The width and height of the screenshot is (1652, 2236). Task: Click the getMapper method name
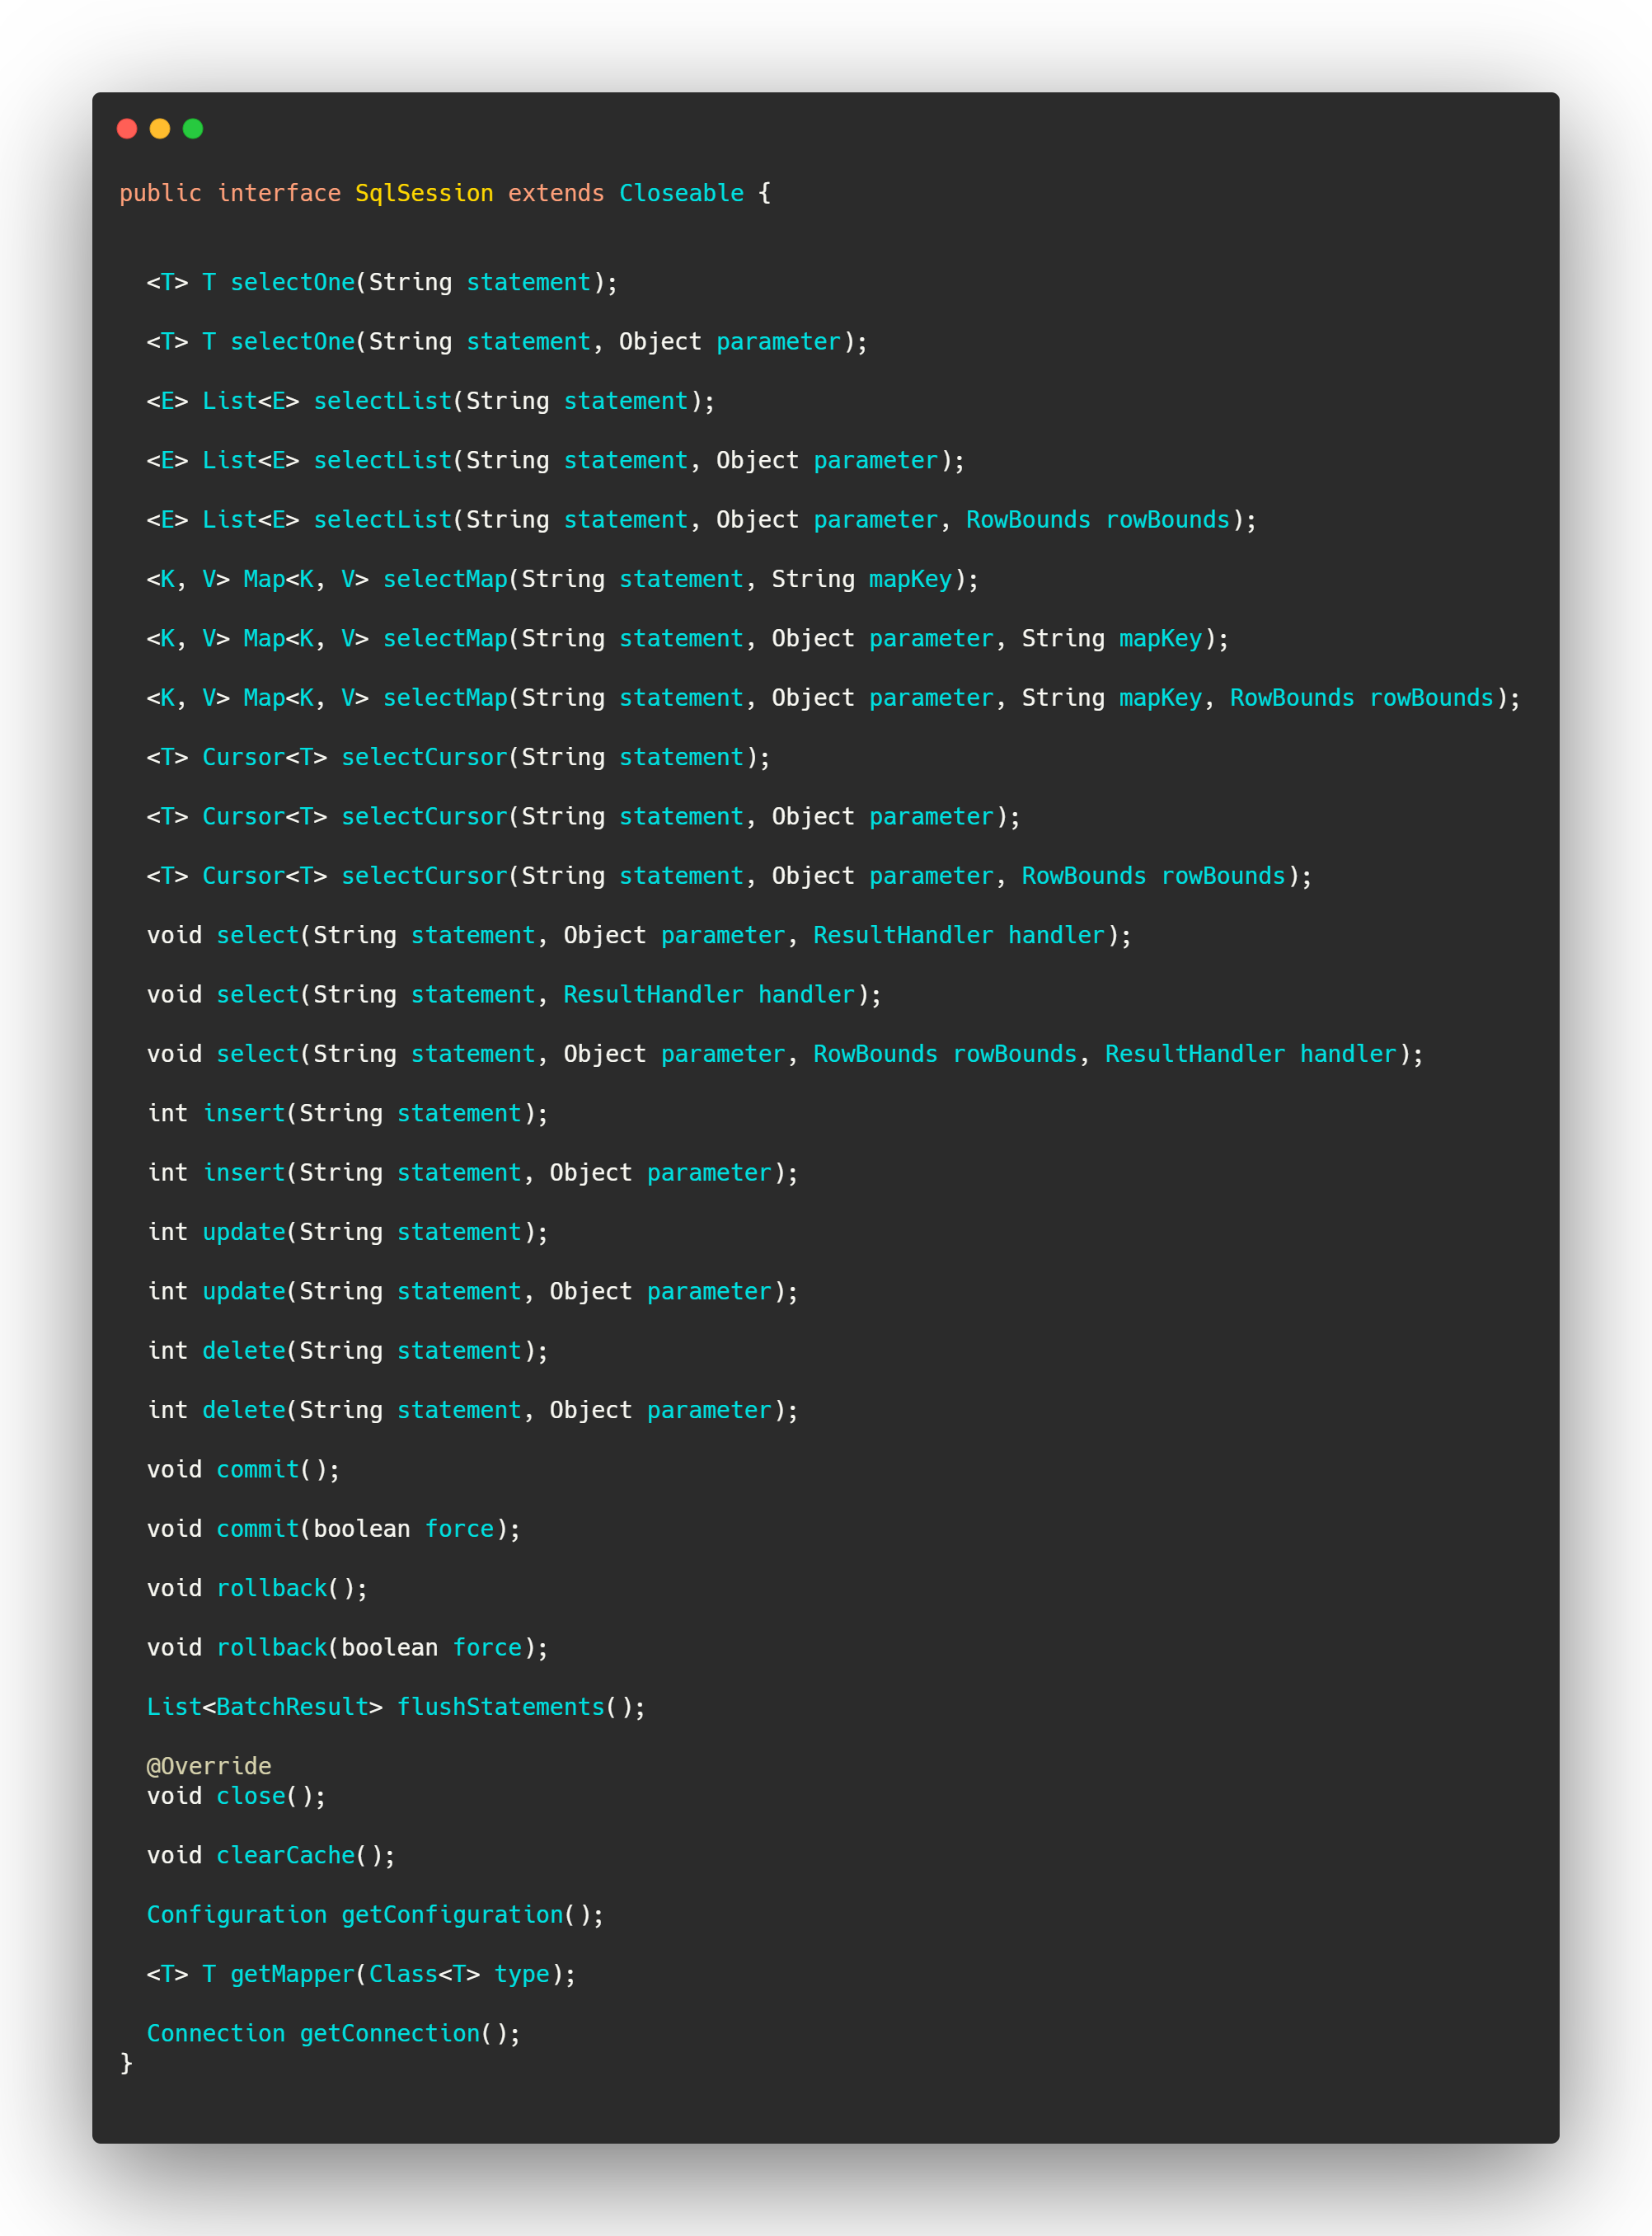click(x=292, y=1974)
